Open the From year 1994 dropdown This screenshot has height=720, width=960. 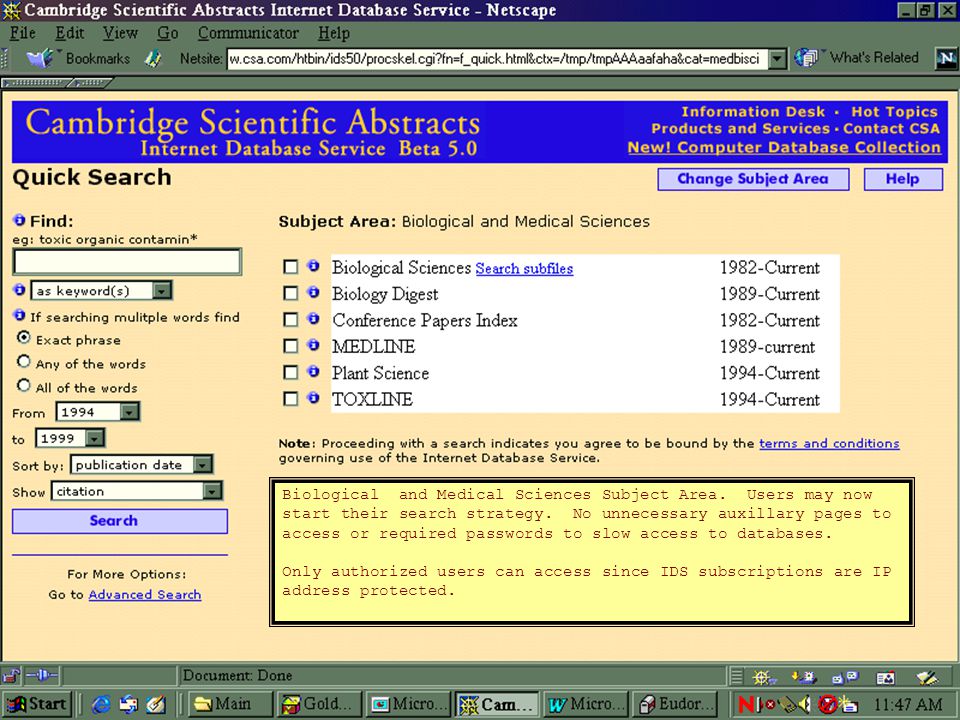pyautogui.click(x=97, y=411)
